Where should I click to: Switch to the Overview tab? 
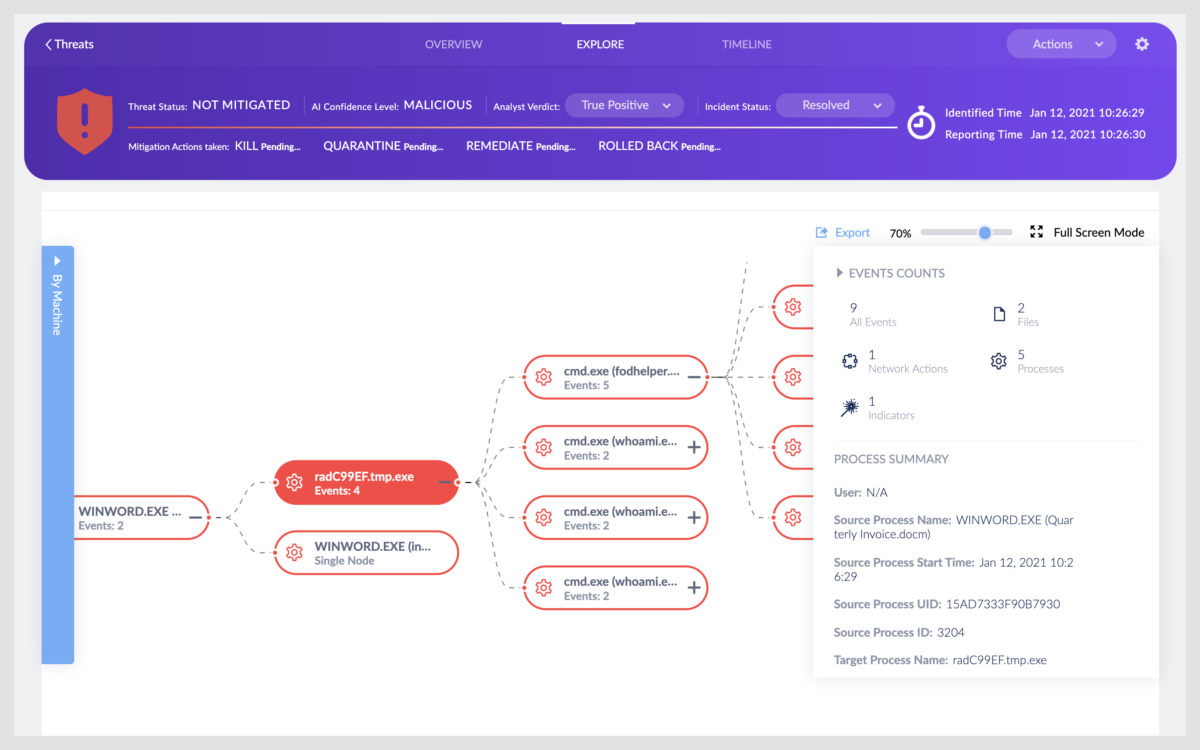(x=453, y=44)
